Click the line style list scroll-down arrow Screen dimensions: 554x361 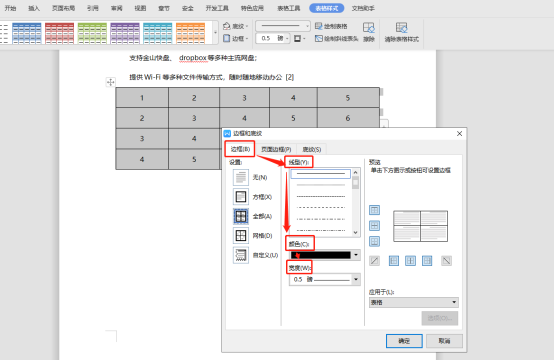pyautogui.click(x=355, y=233)
